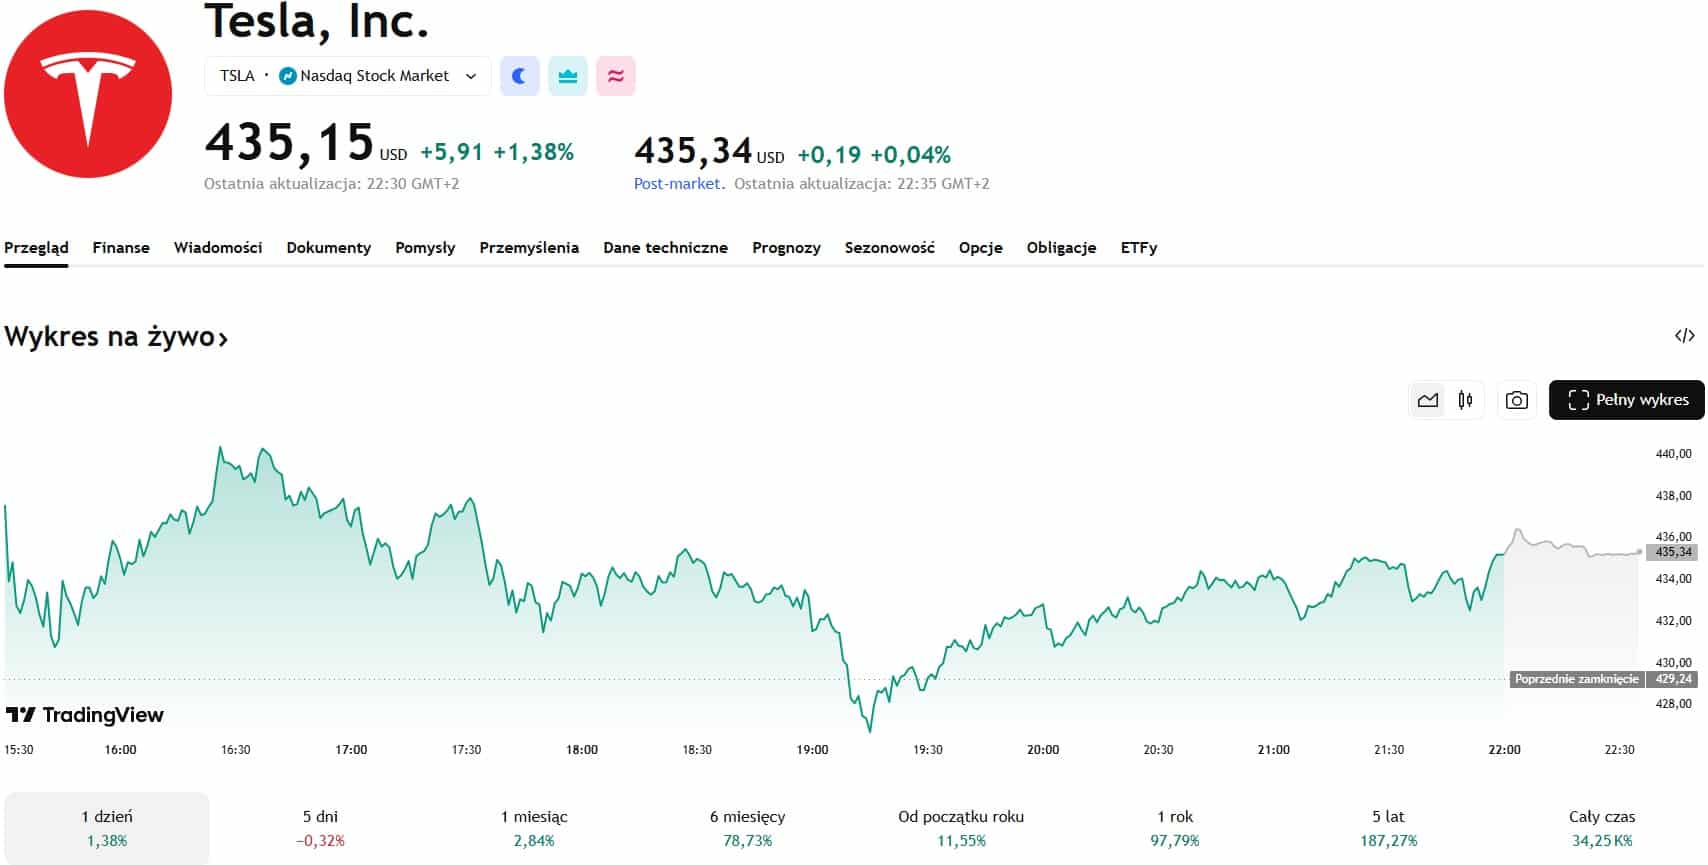
Task: Click the Nasdaq exchange logo icon
Action: [x=288, y=76]
